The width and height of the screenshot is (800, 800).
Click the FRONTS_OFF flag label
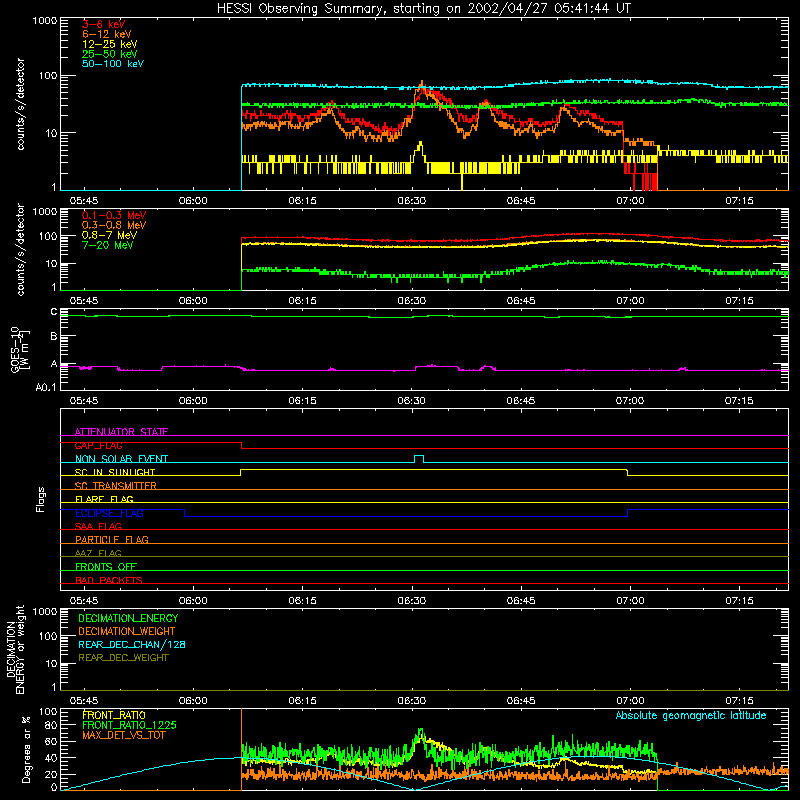click(x=106, y=567)
